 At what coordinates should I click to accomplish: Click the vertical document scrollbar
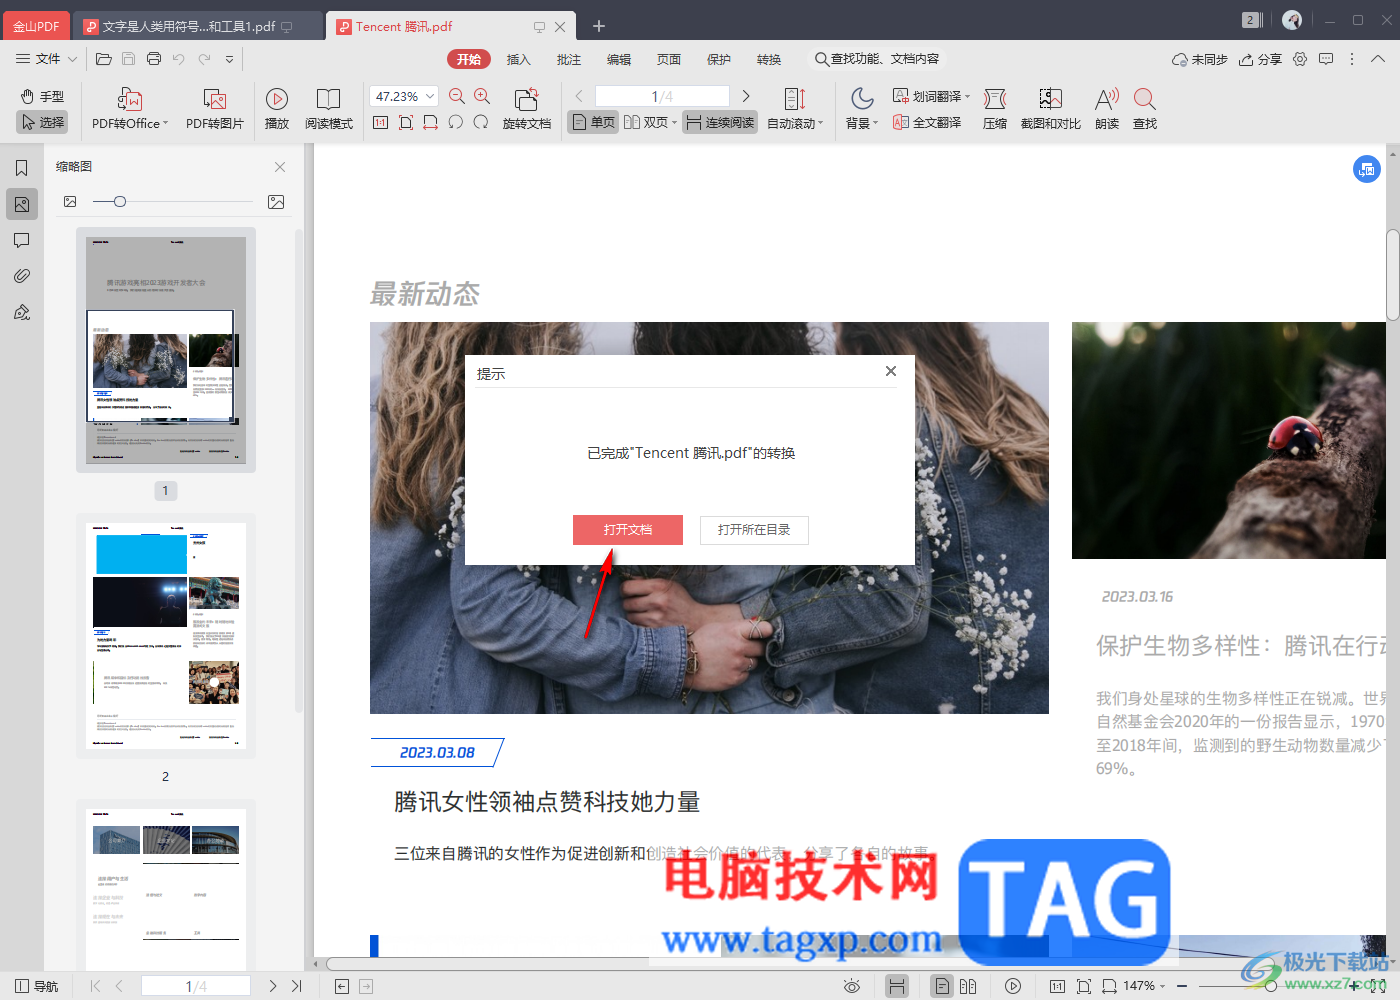[1393, 275]
